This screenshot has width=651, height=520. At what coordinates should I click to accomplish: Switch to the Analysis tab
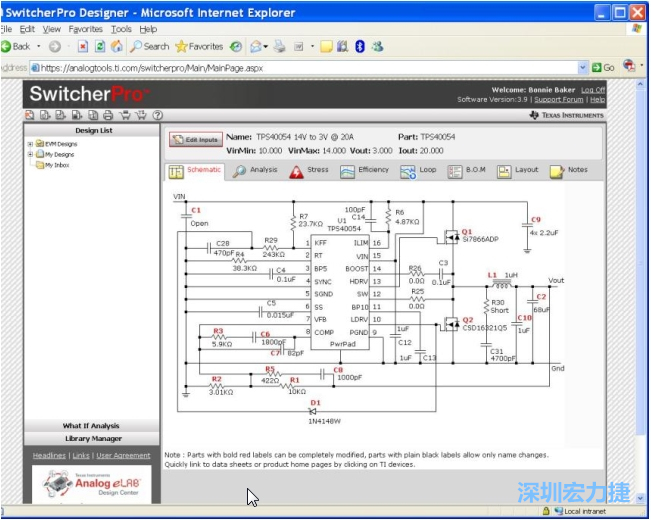(x=256, y=171)
